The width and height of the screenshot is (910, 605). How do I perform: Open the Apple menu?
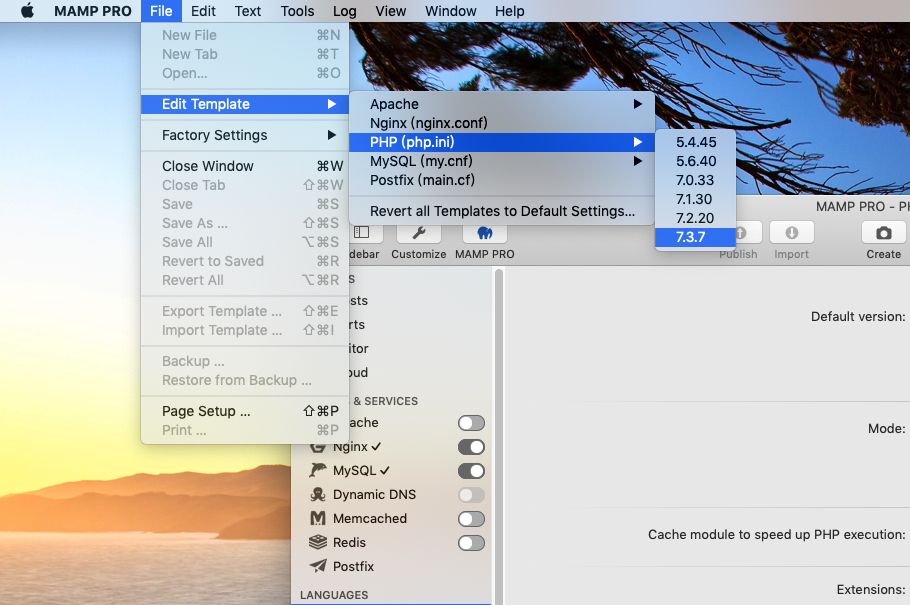(27, 11)
